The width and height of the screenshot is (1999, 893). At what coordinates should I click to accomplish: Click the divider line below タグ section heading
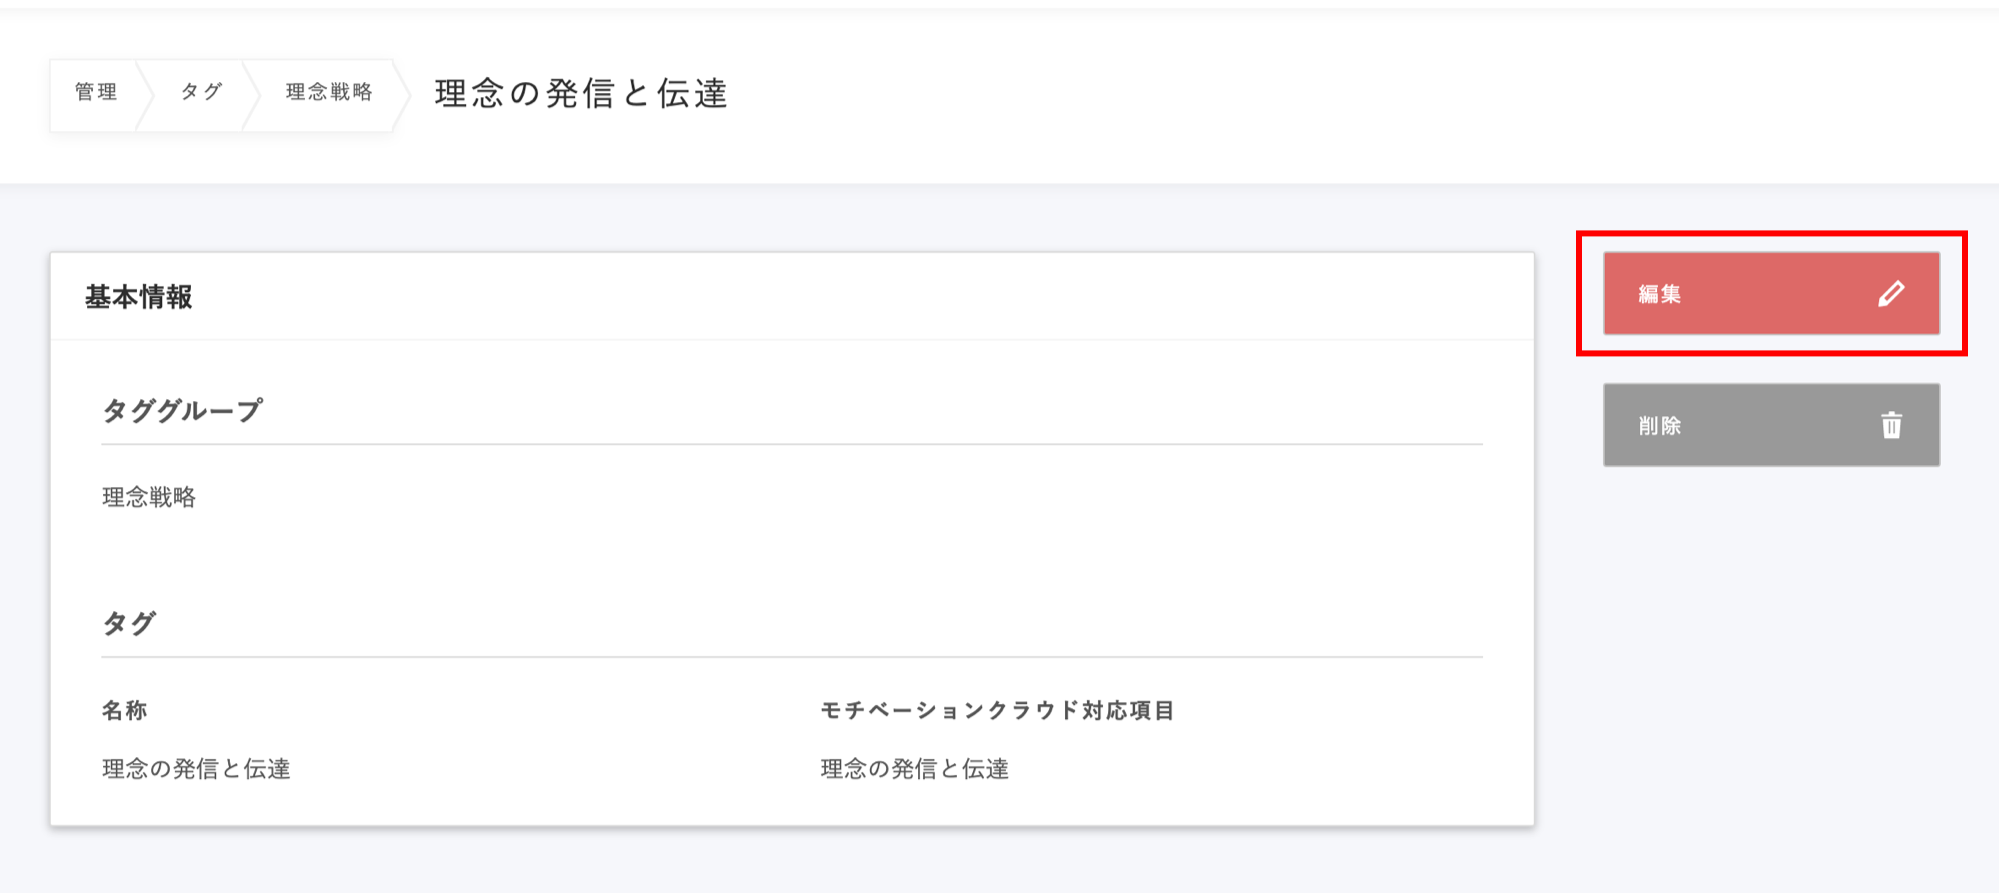tap(791, 657)
